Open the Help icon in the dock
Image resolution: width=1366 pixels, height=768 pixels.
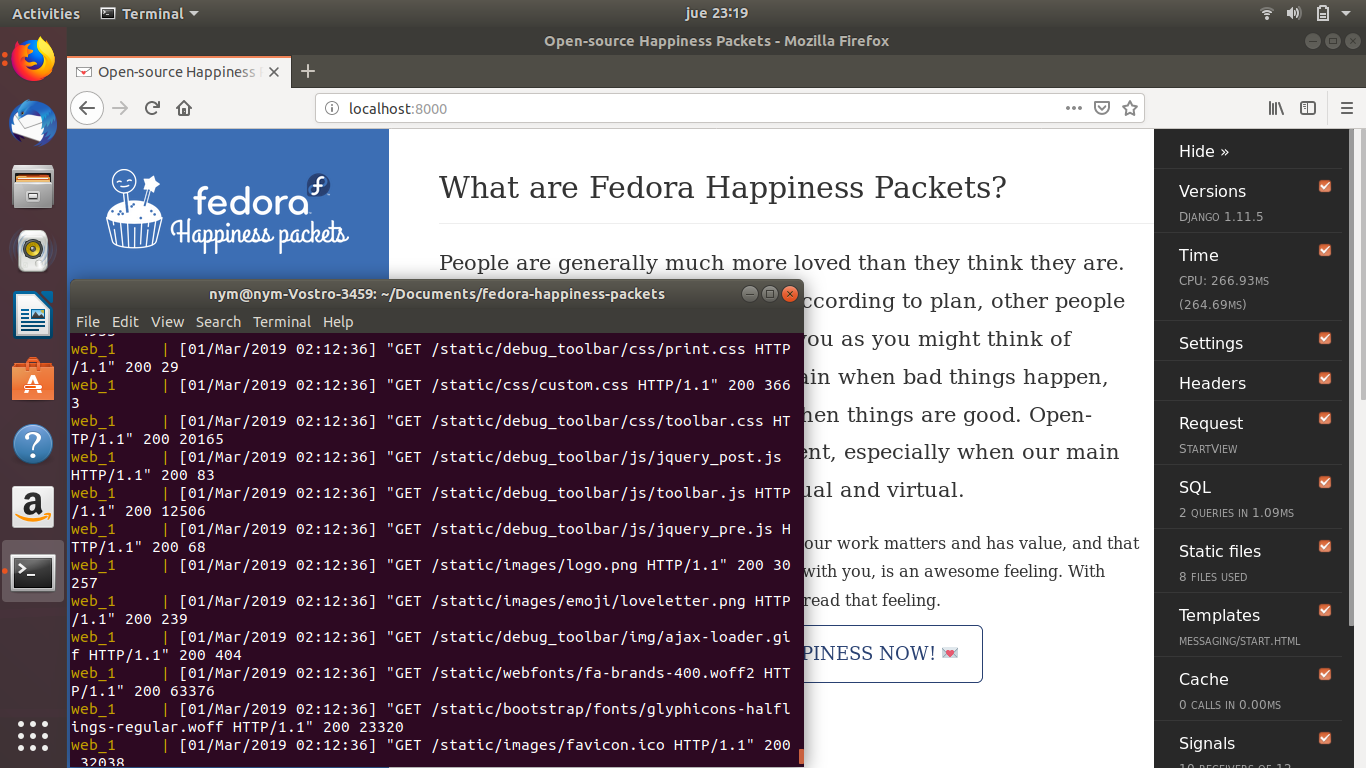point(33,444)
